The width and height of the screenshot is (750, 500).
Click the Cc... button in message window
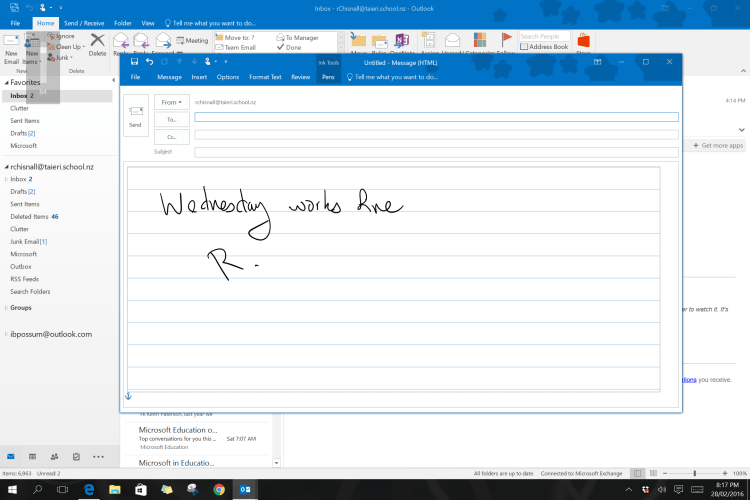172,137
